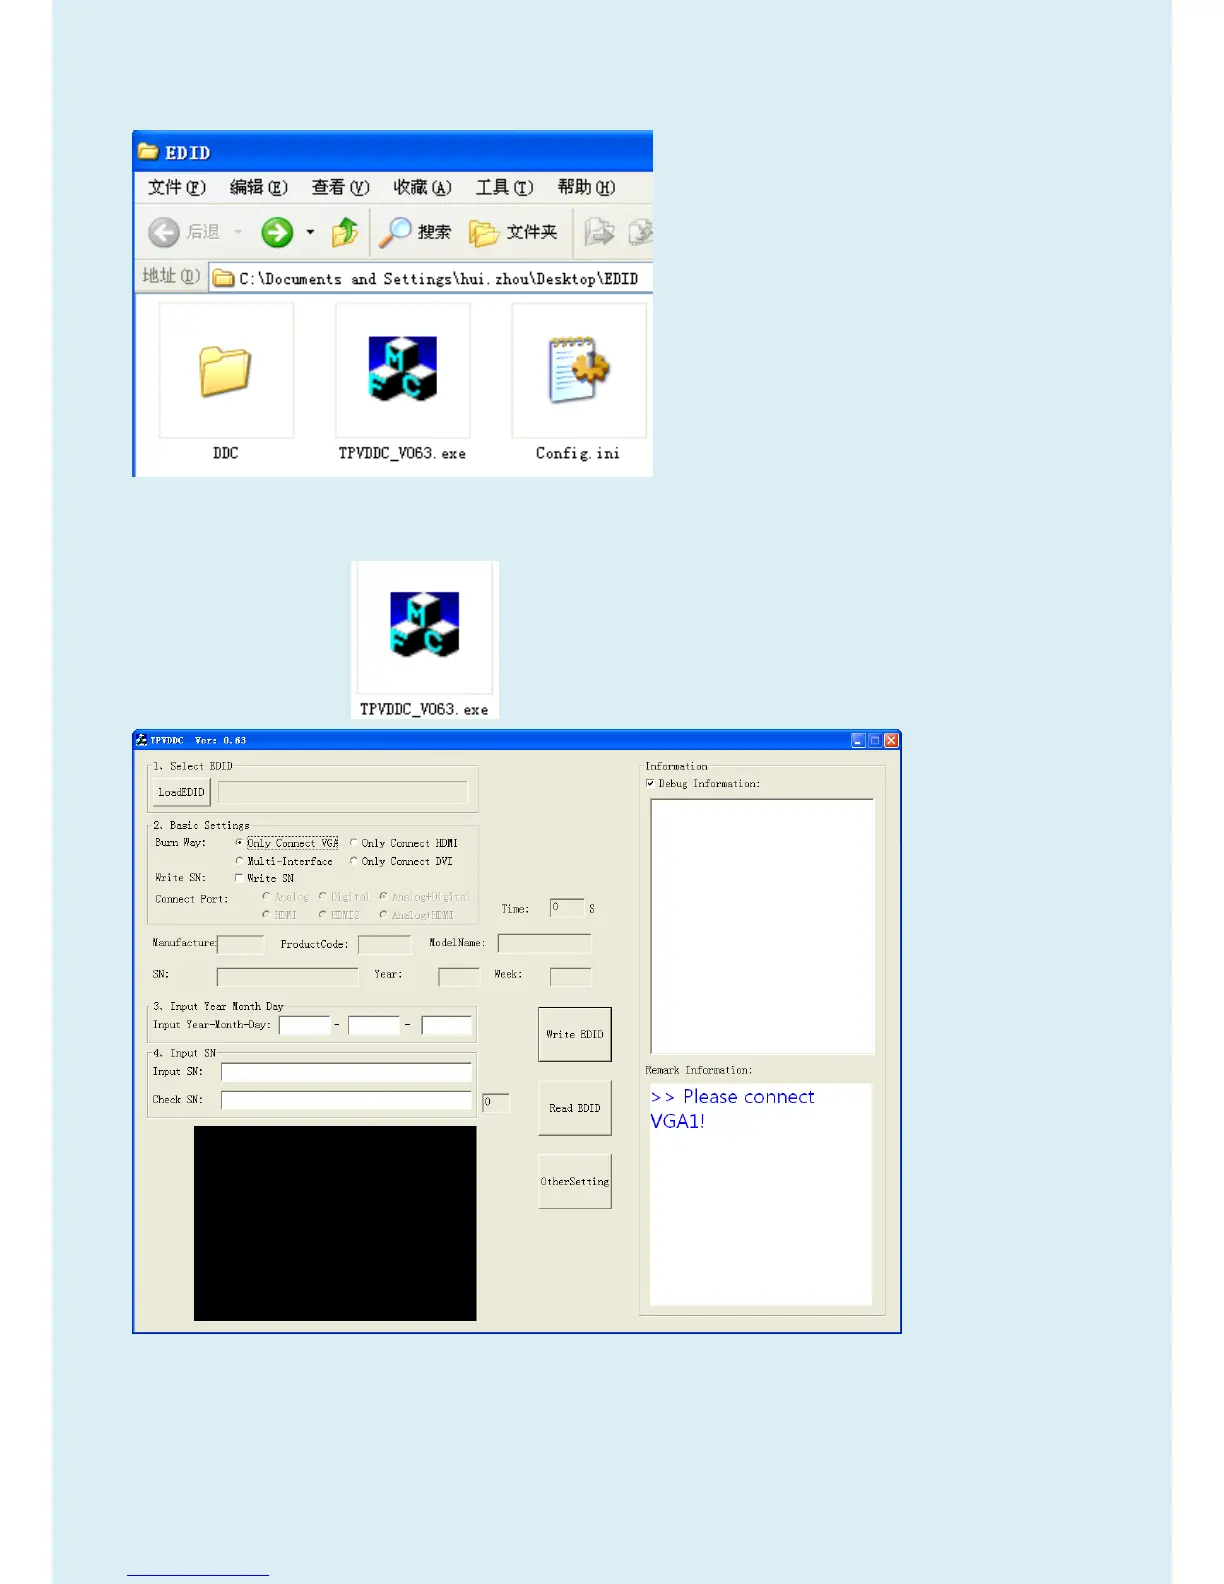The height and width of the screenshot is (1584, 1224).
Task: Open the 收藏(A) menu
Action: point(423,187)
